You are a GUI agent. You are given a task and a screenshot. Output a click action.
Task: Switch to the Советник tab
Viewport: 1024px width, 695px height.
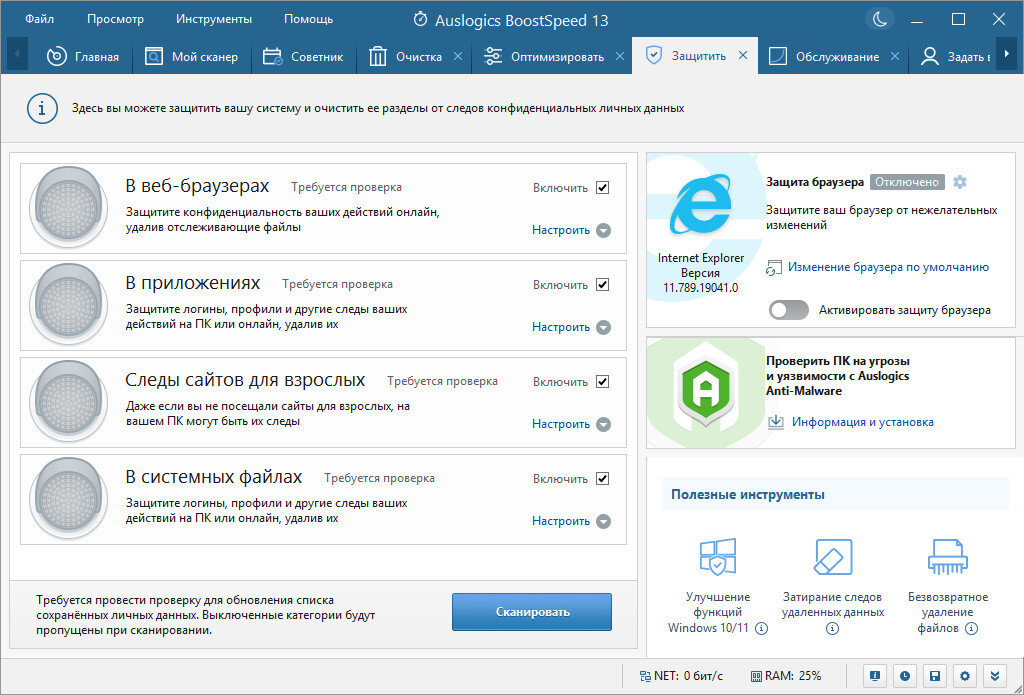click(303, 57)
